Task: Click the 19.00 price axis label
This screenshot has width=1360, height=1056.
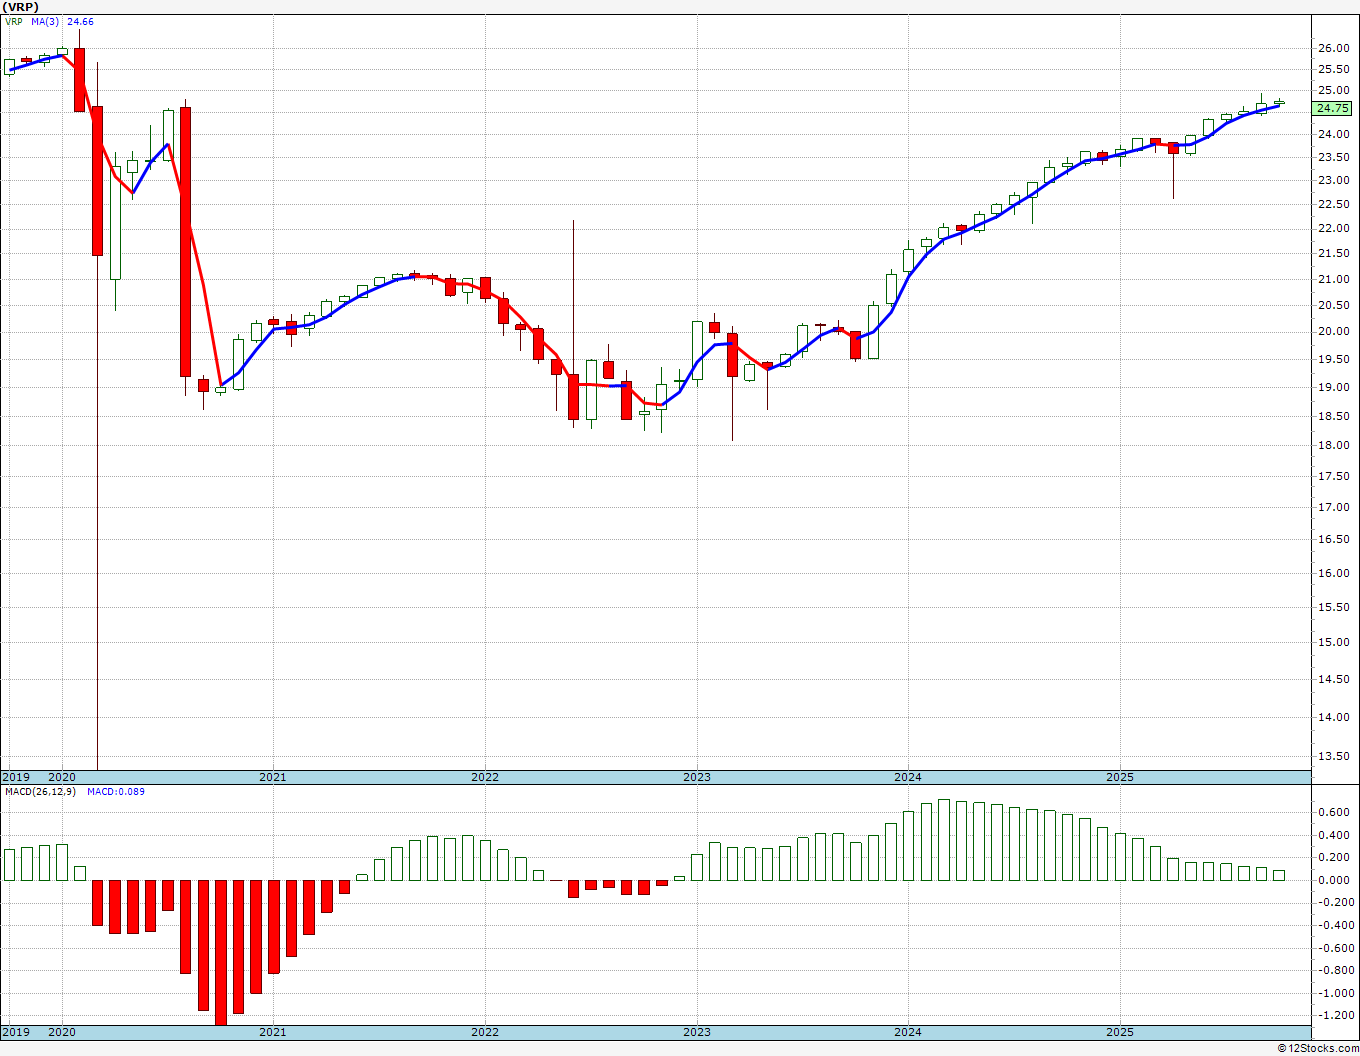Action: pos(1332,387)
